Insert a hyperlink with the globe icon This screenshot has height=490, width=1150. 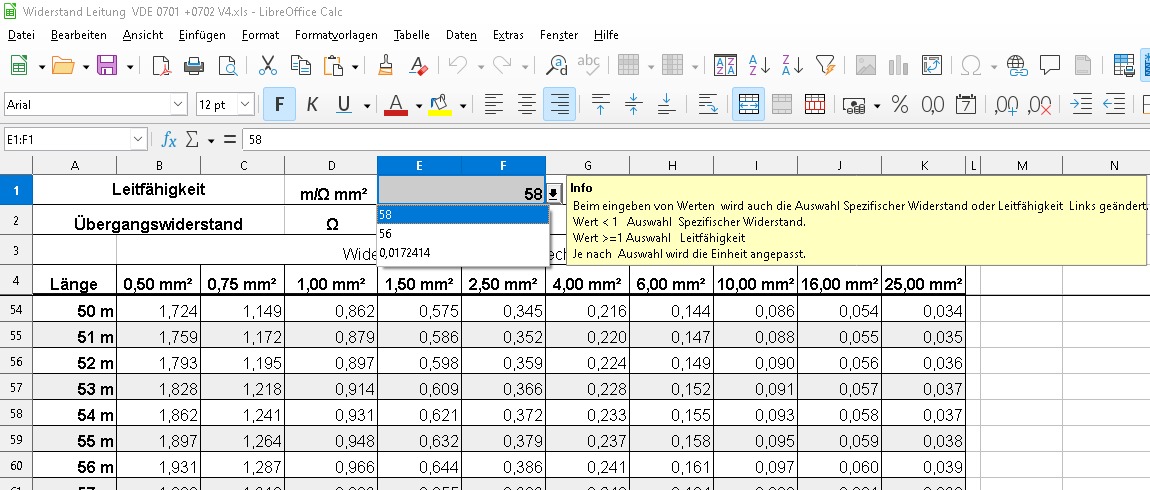(x=1017, y=66)
